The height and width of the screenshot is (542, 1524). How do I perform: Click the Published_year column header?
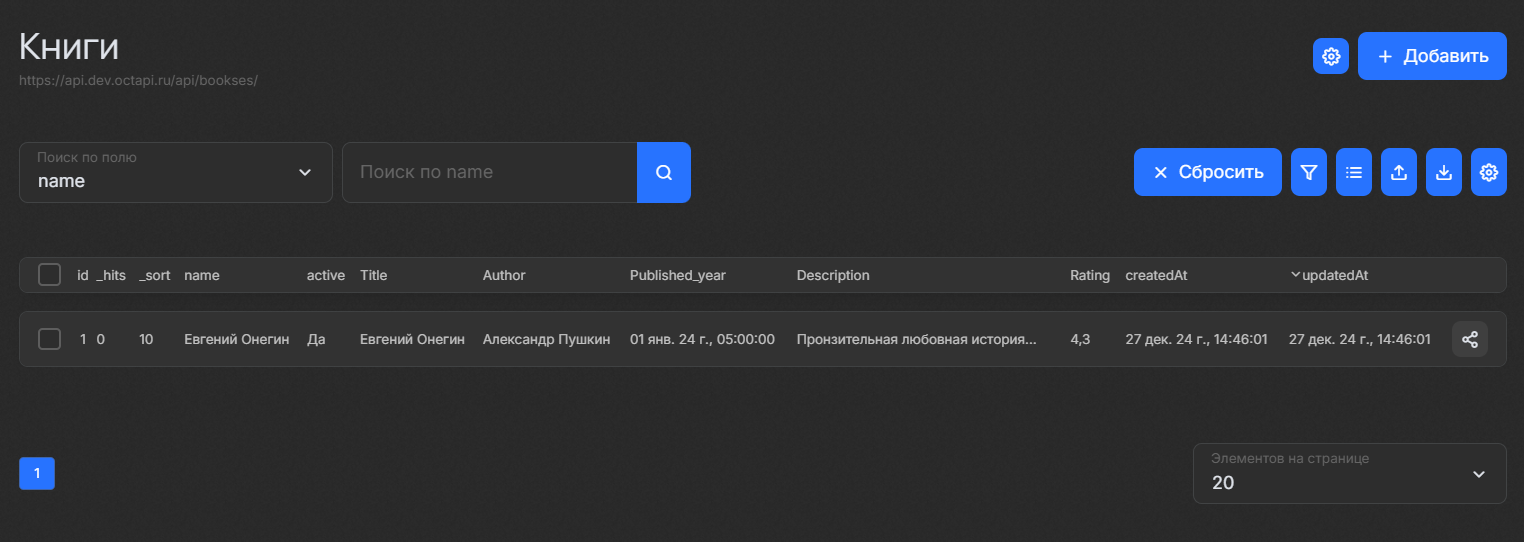click(x=677, y=275)
